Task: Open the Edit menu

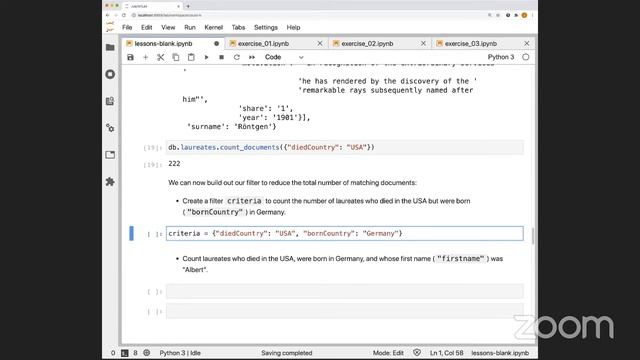Action: click(x=147, y=27)
